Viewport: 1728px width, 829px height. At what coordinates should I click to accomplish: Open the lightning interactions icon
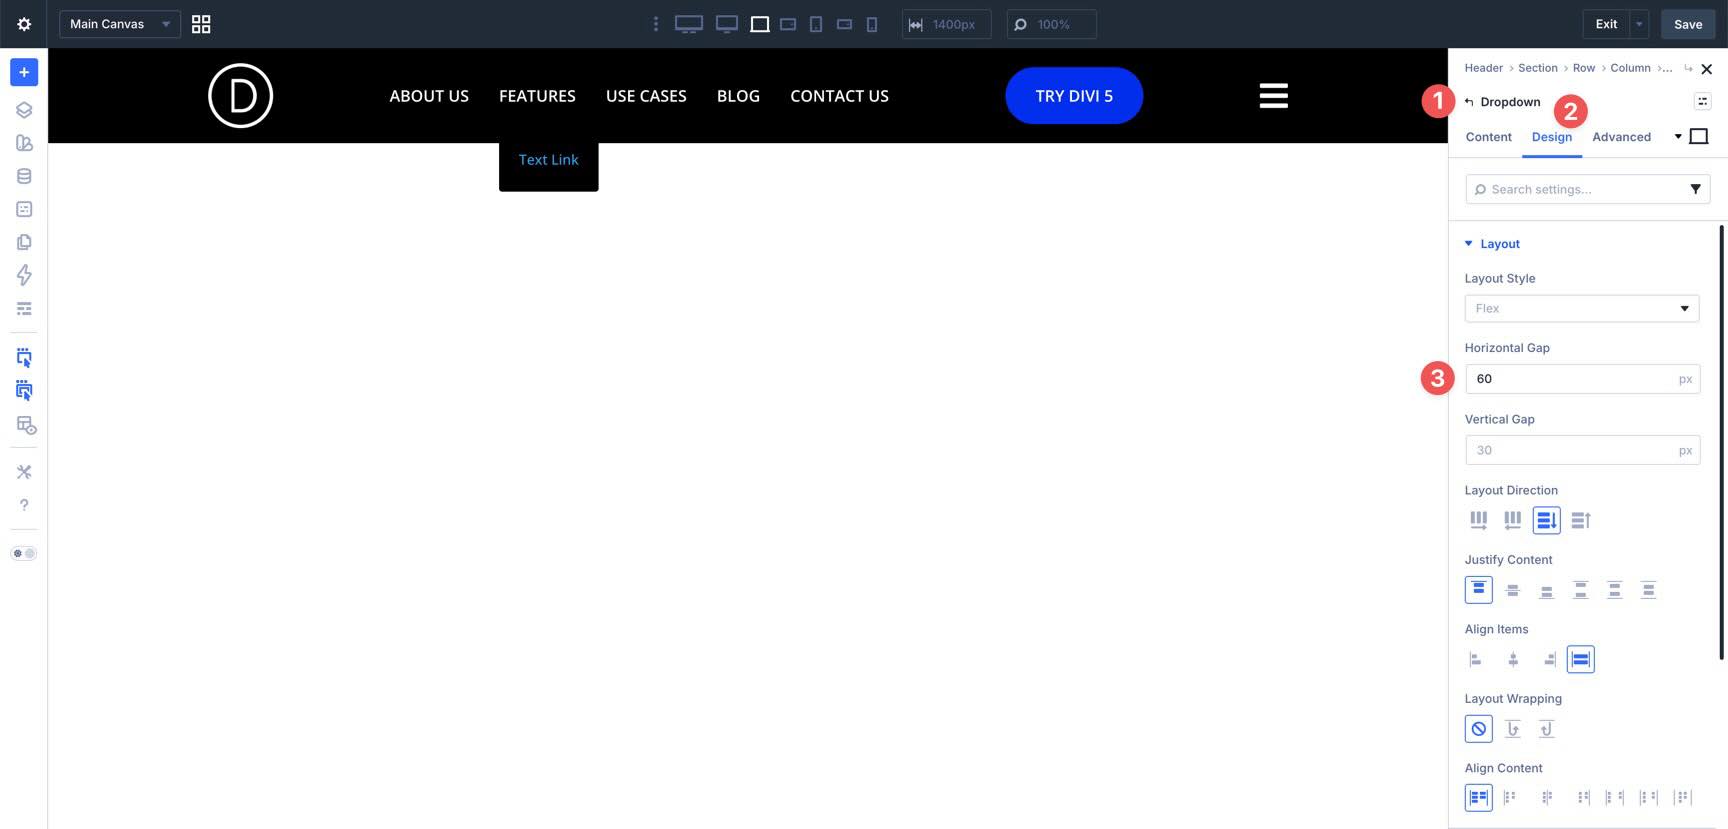point(24,275)
